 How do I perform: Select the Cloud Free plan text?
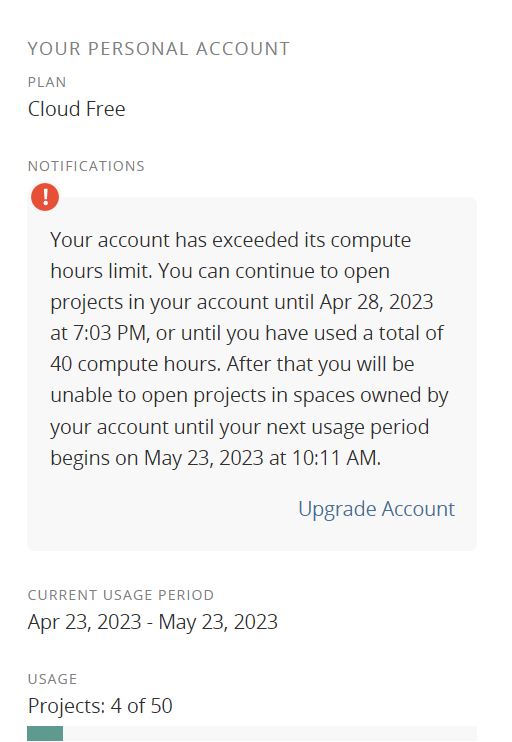tap(77, 109)
